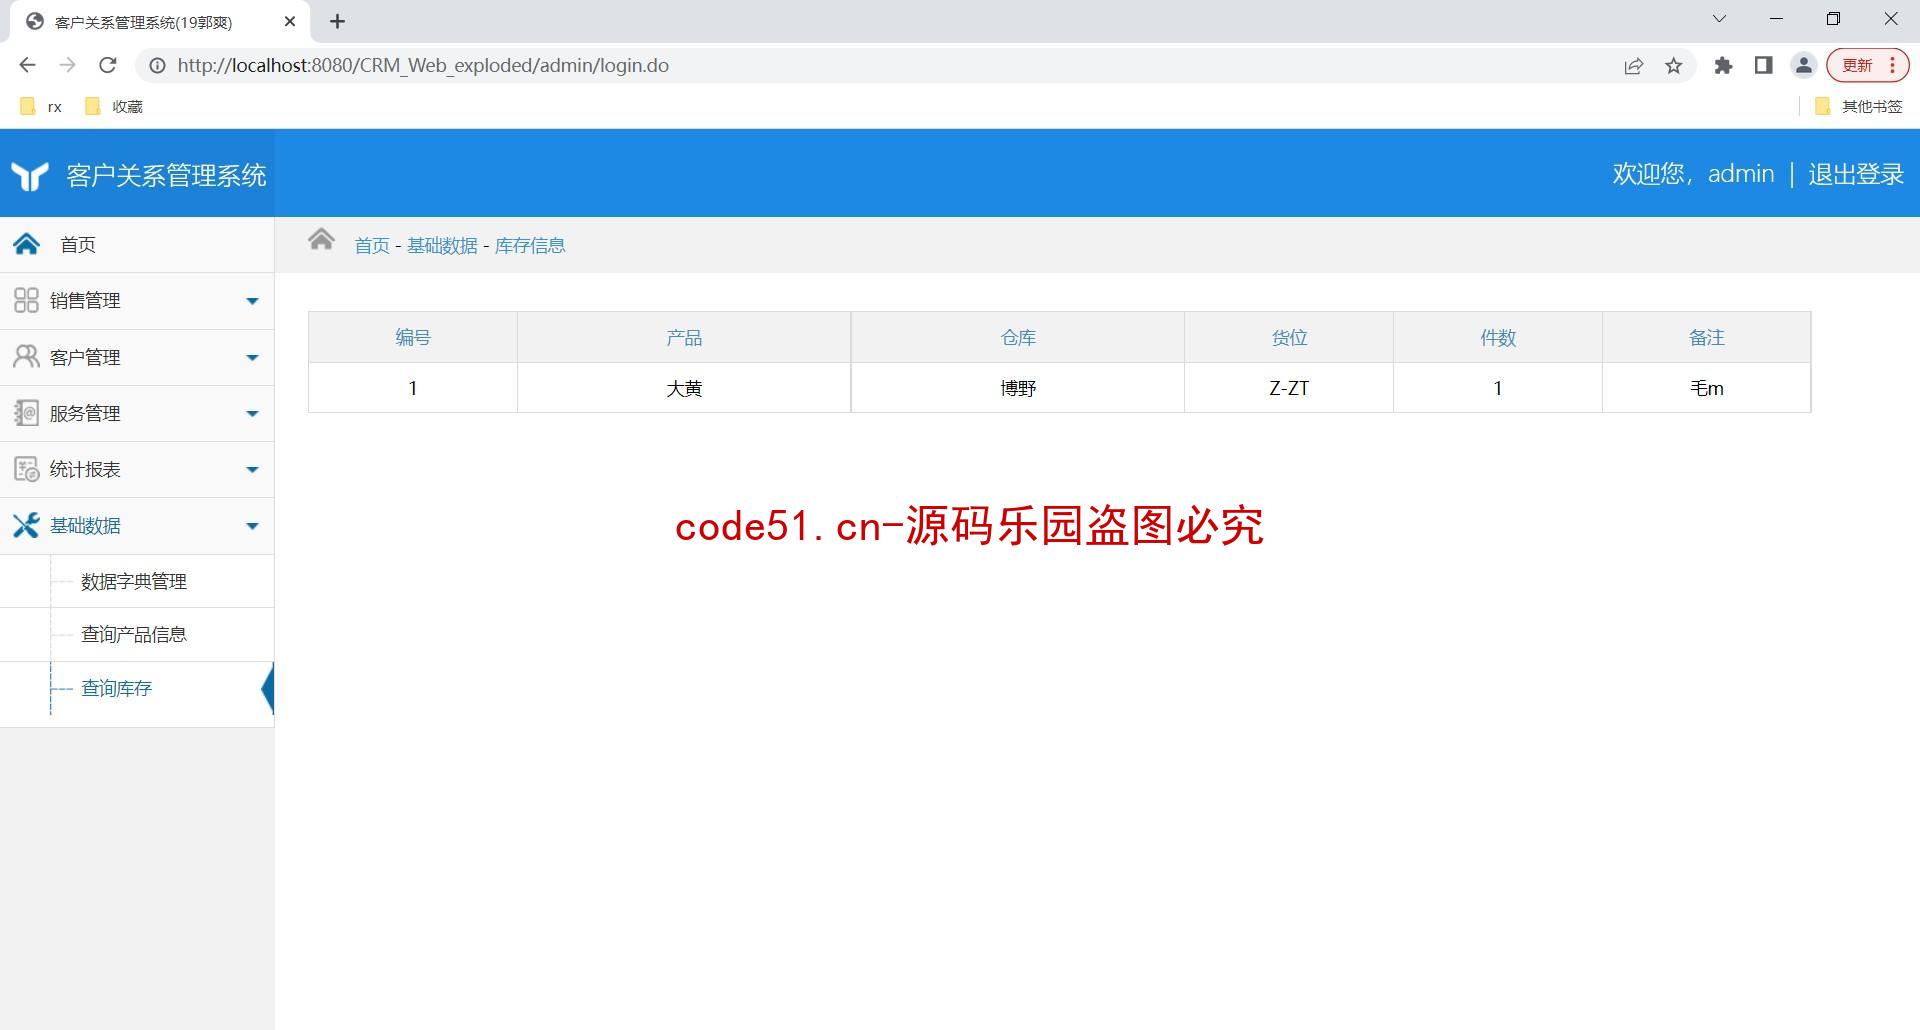Click the statistics report icon
The width and height of the screenshot is (1920, 1030).
coord(26,469)
